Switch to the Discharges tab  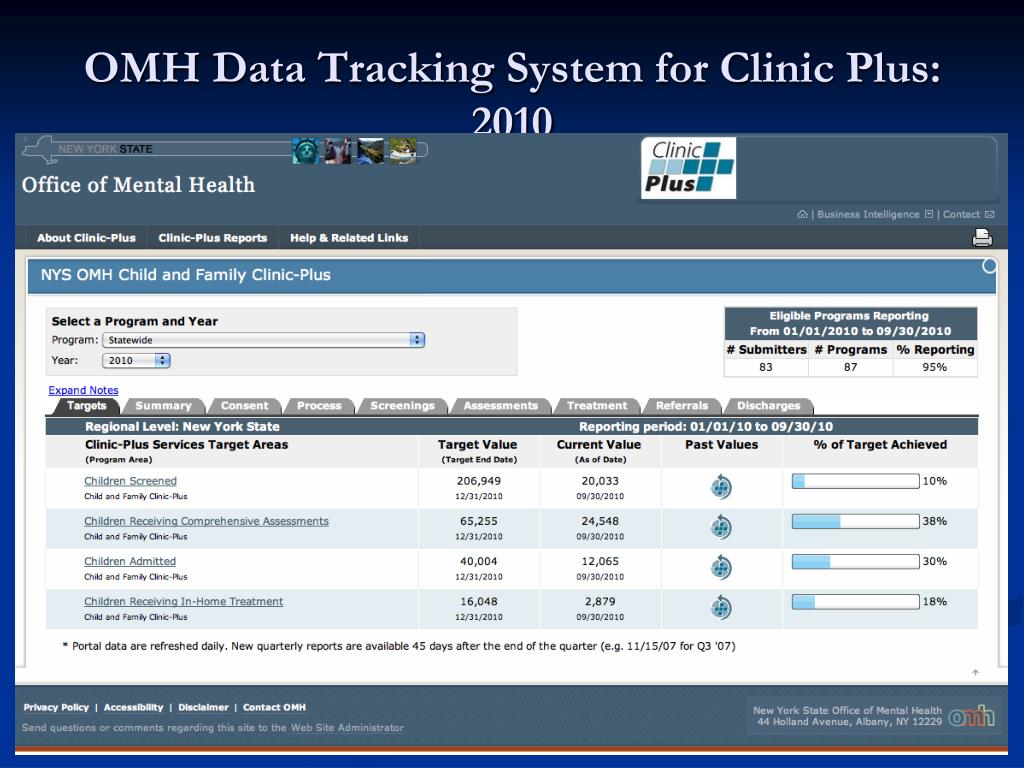point(769,406)
